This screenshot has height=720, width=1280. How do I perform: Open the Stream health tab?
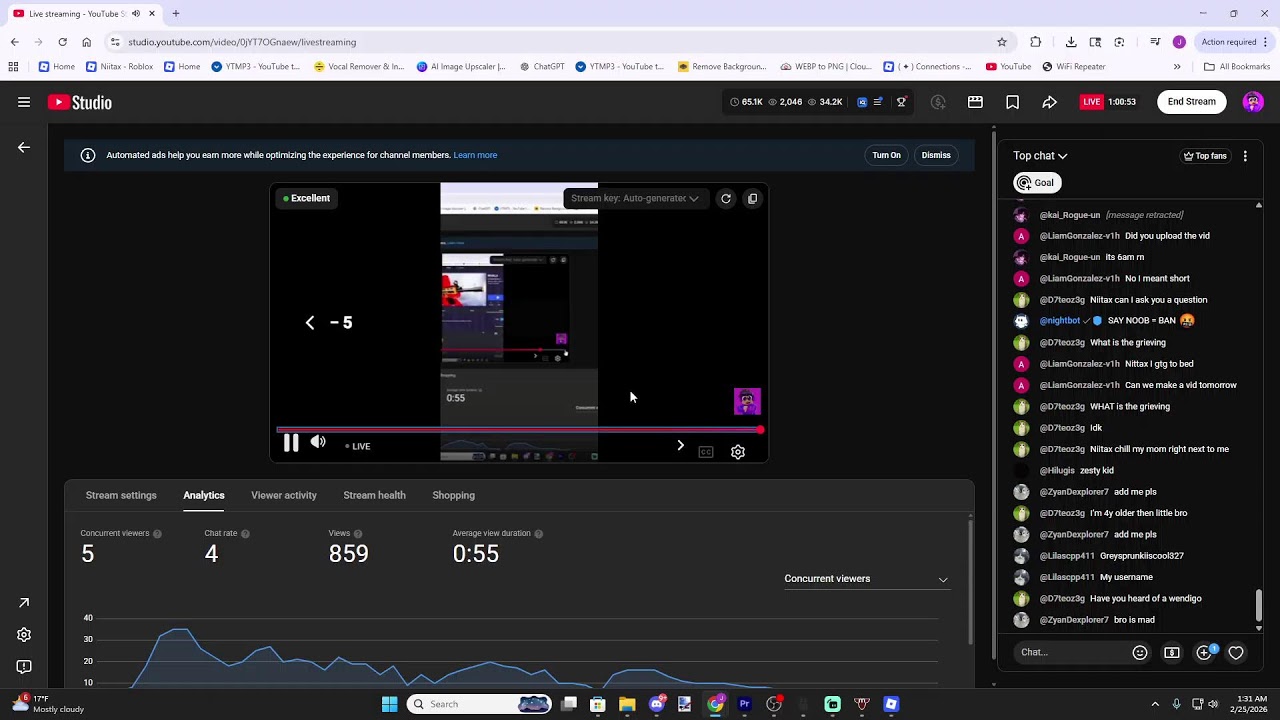tap(374, 495)
